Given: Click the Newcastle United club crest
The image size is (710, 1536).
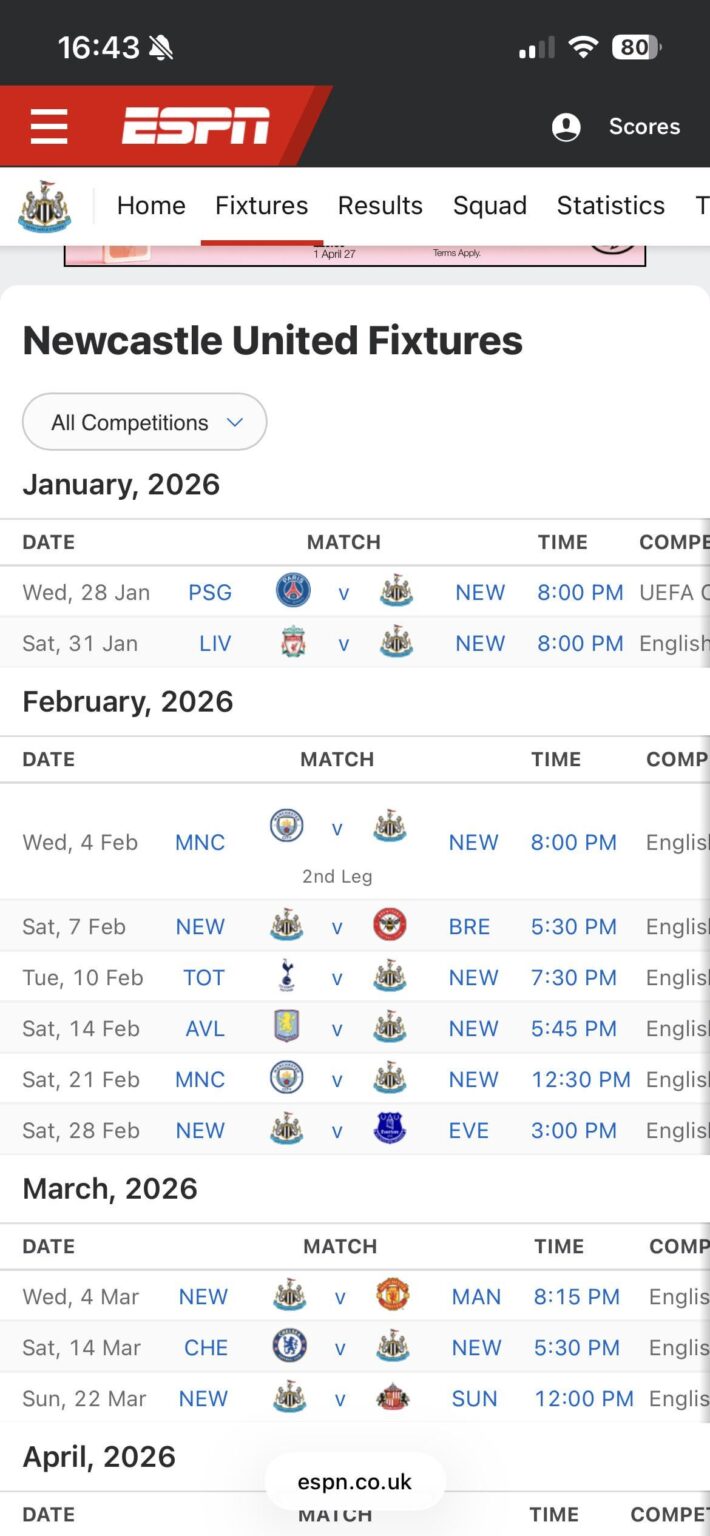Looking at the screenshot, I should click(43, 205).
